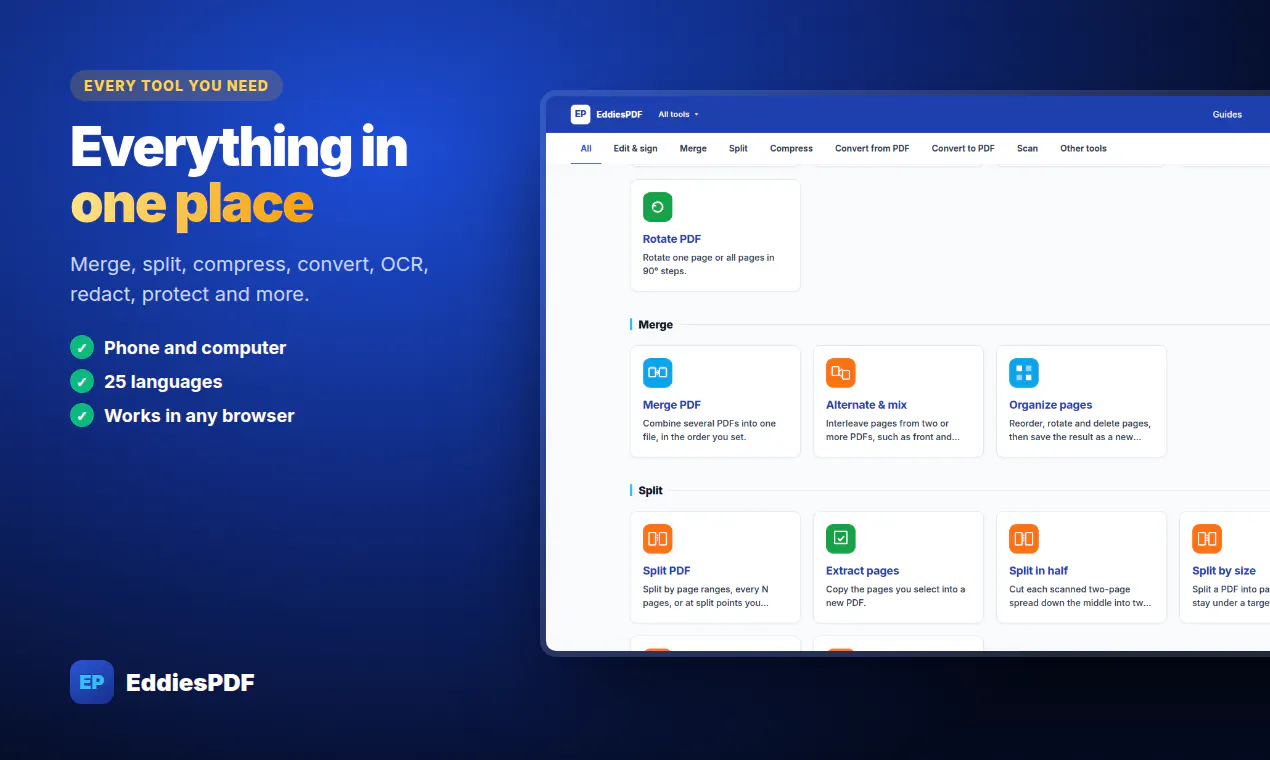Click the Split PDF orange icon
1270x760 pixels.
click(x=657, y=539)
